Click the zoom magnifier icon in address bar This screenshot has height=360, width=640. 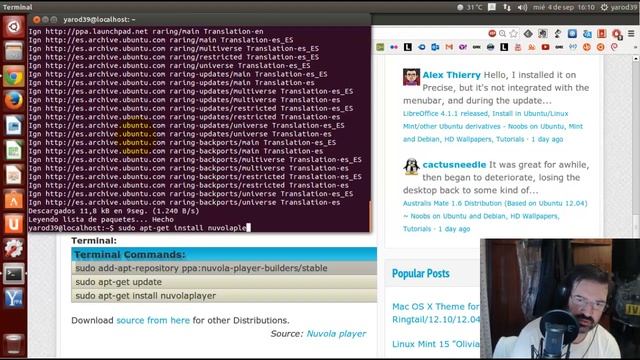tap(502, 33)
